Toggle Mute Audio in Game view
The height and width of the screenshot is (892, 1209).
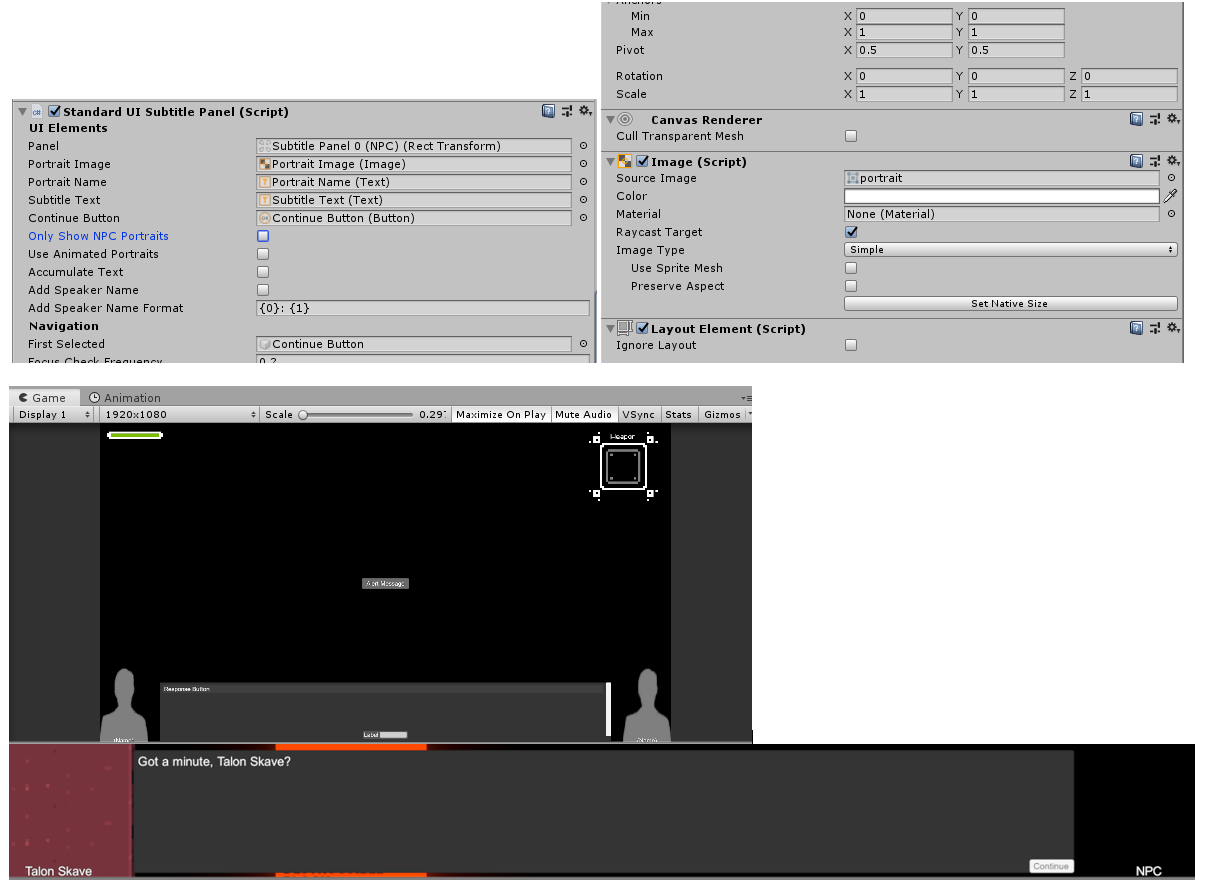point(583,414)
